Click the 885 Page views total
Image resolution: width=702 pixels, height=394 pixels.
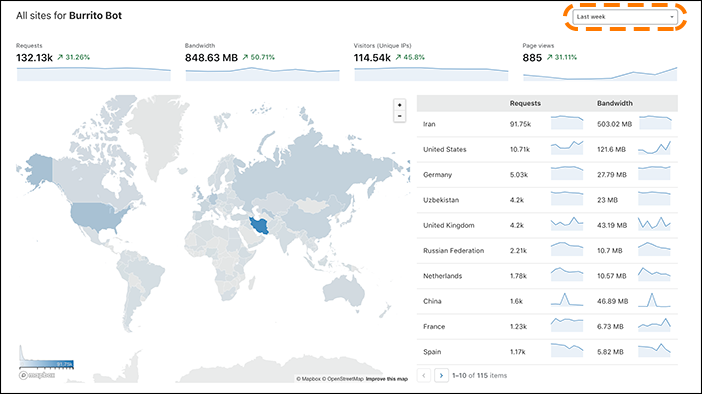click(532, 58)
